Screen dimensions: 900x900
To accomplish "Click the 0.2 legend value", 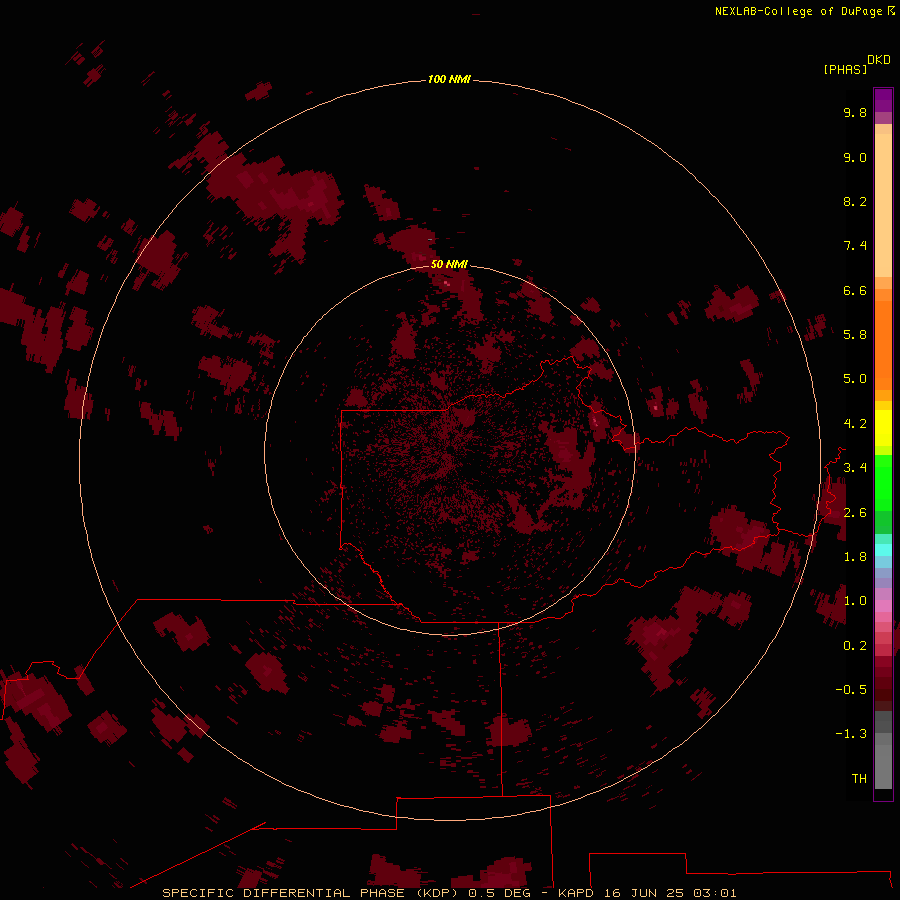I will tap(855, 646).
